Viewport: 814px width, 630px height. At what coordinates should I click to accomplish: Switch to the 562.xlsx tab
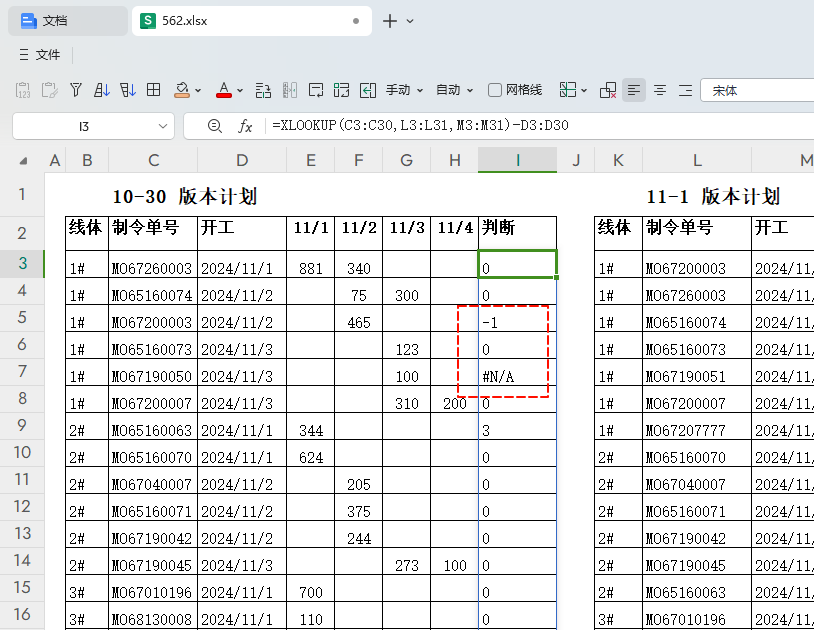tap(252, 21)
